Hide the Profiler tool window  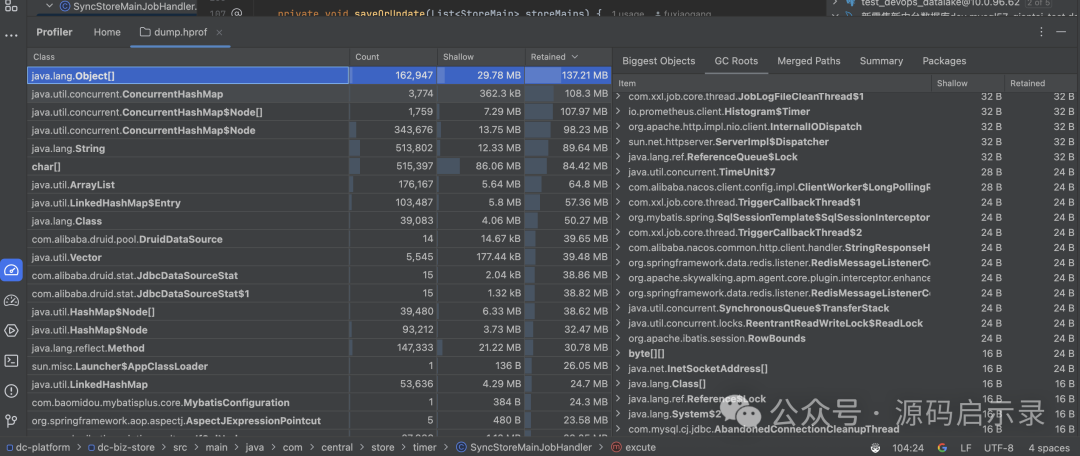[1063, 32]
